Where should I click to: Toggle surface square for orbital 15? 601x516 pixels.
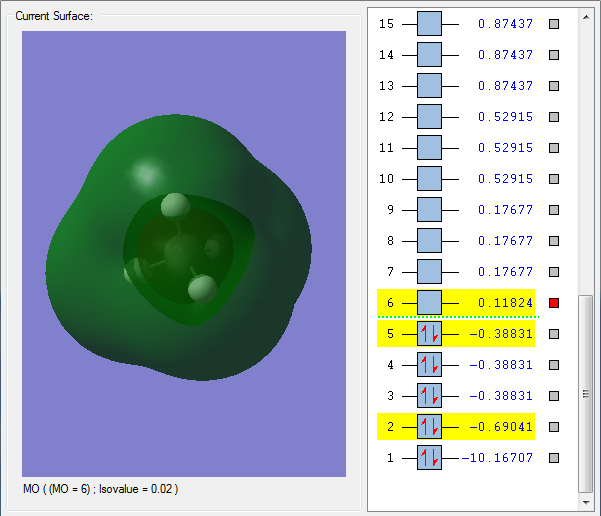point(554,24)
